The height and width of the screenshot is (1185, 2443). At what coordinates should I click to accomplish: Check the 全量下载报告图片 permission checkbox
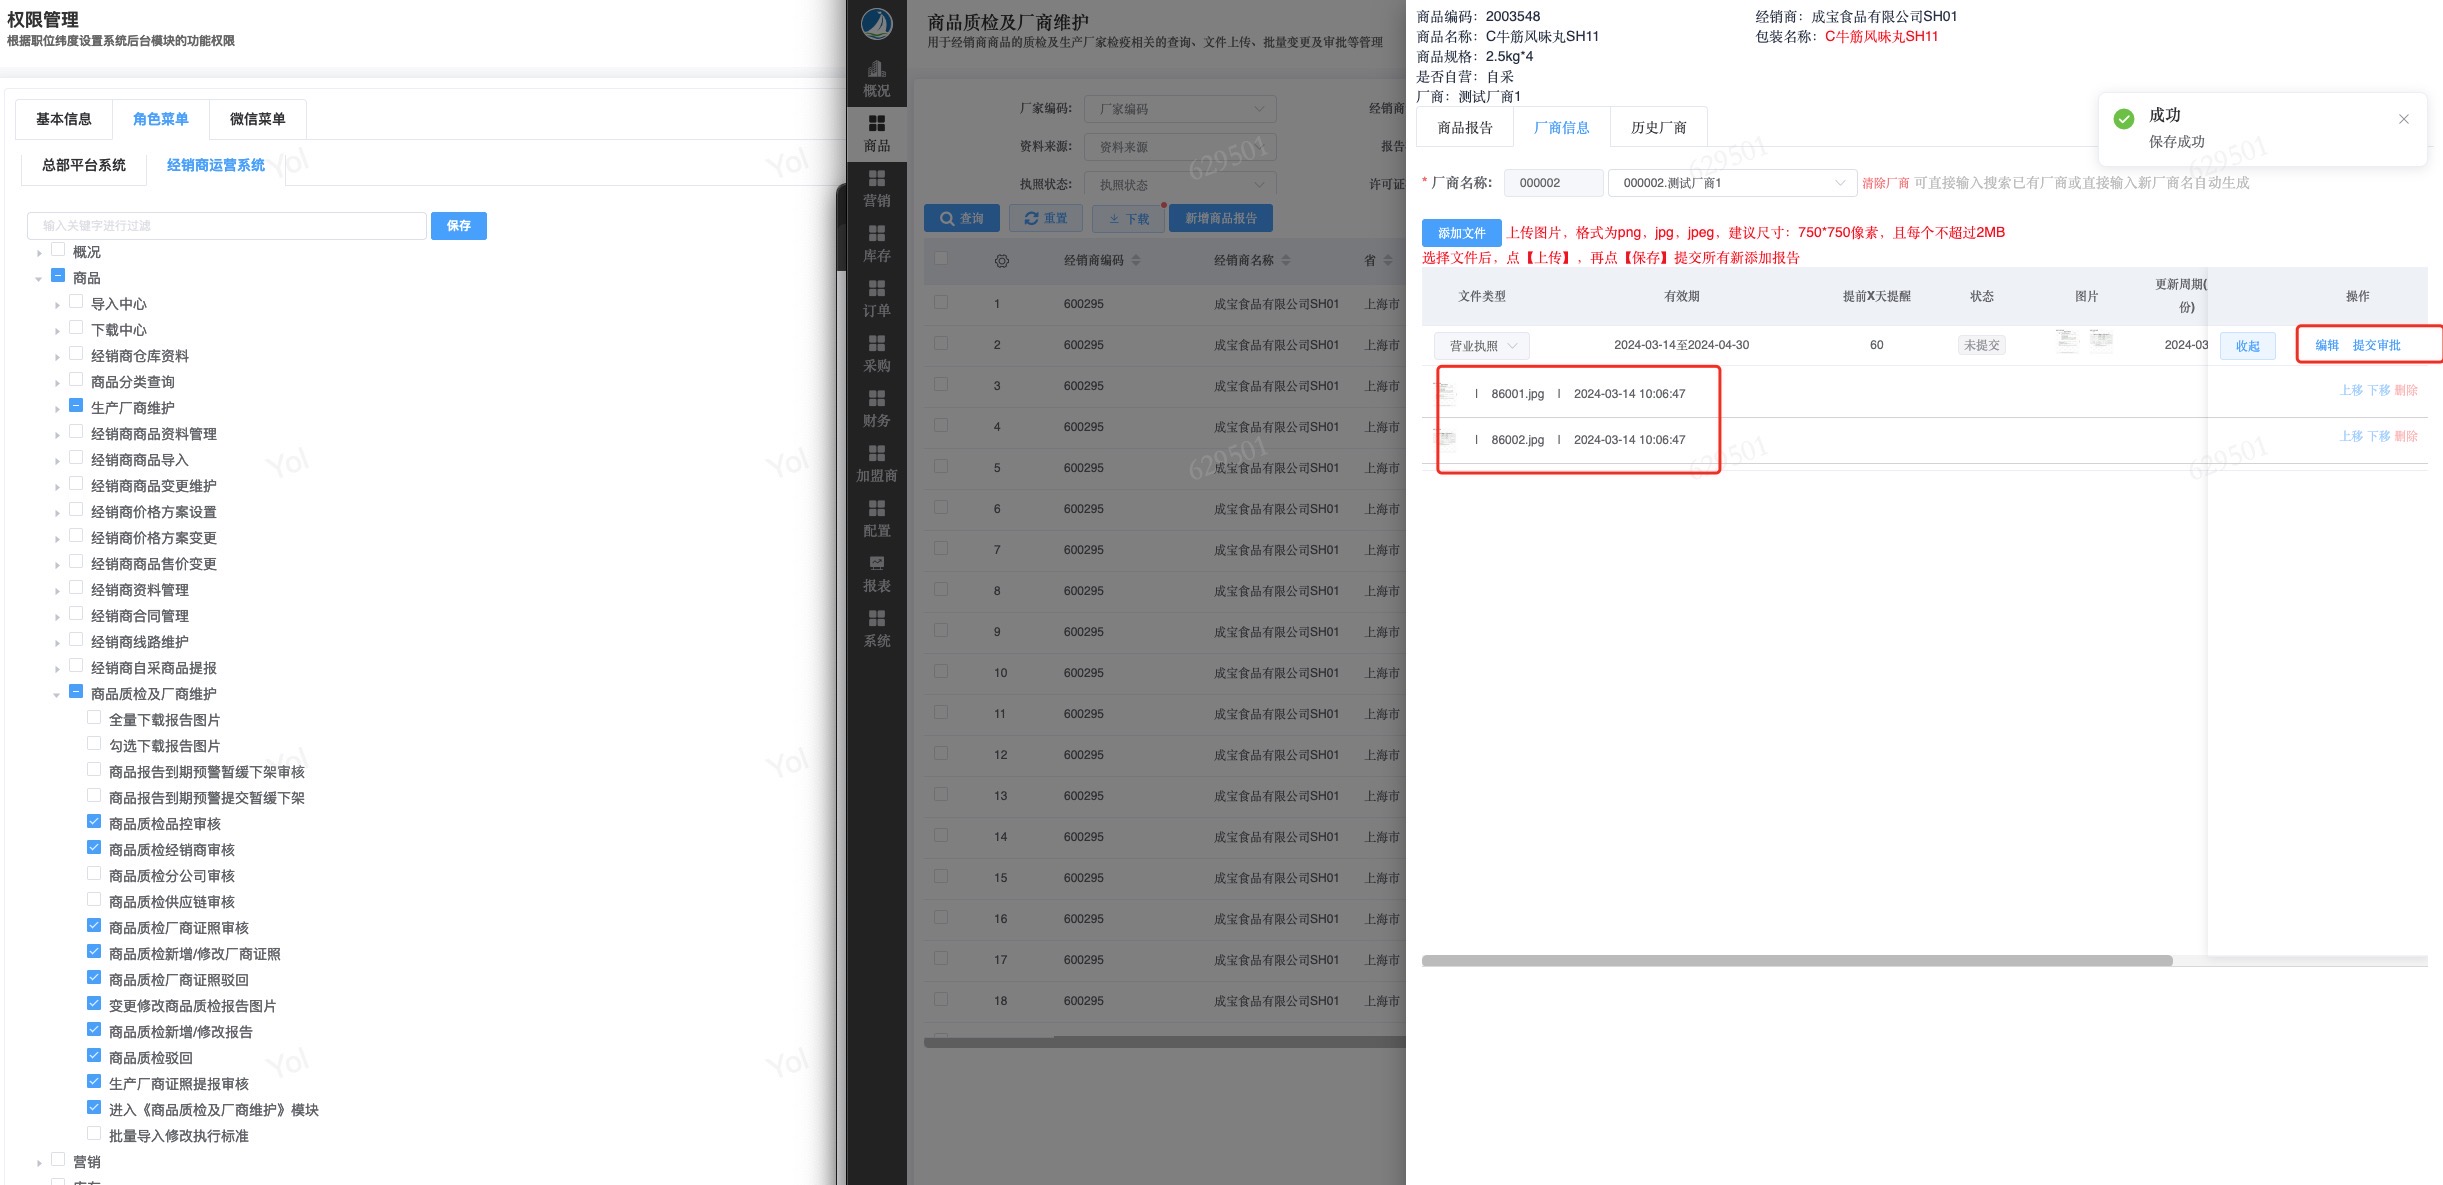tap(94, 718)
